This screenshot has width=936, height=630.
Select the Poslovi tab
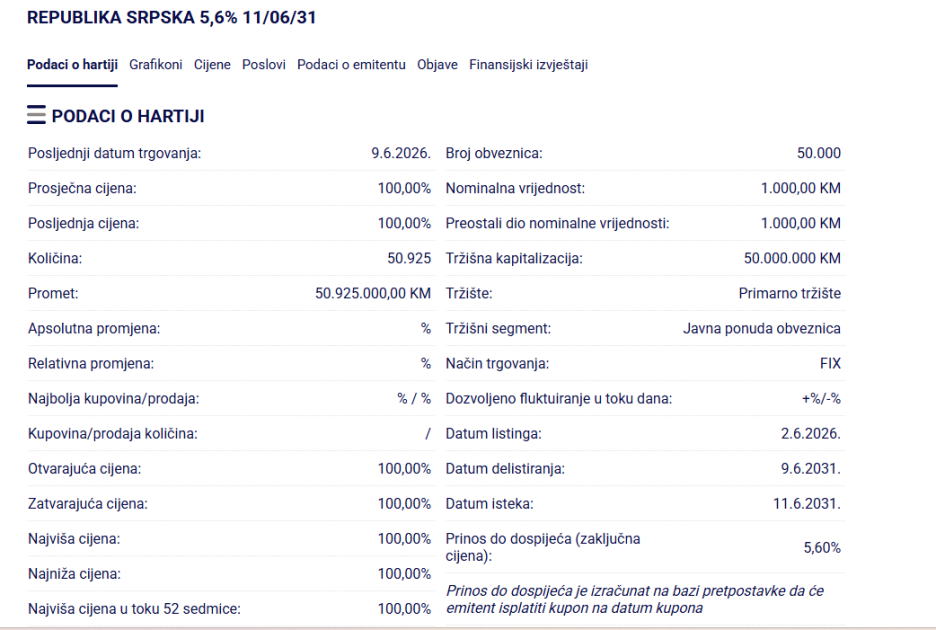pyautogui.click(x=264, y=64)
